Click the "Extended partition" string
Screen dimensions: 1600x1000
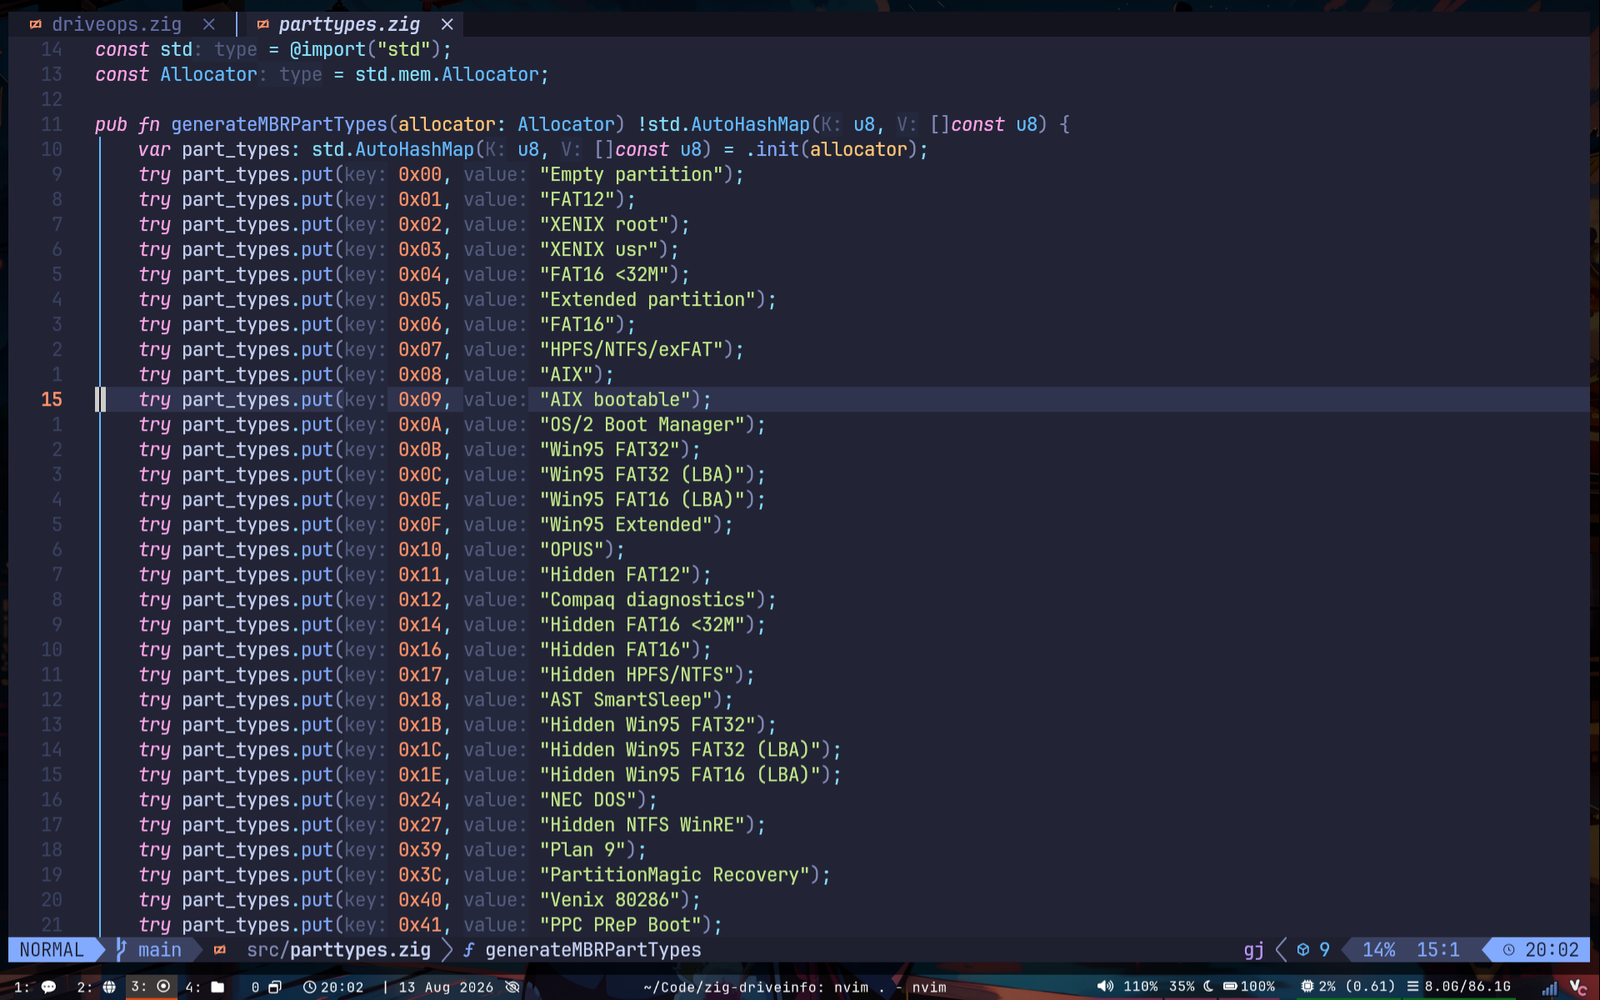(648, 299)
